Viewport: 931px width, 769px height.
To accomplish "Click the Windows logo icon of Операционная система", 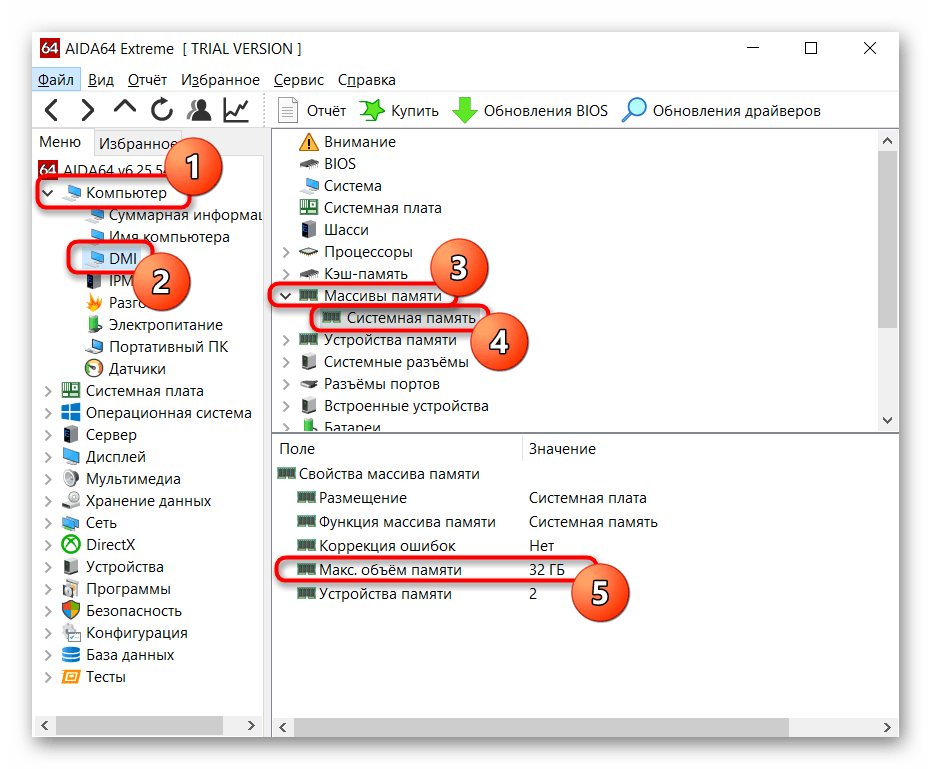I will [71, 413].
